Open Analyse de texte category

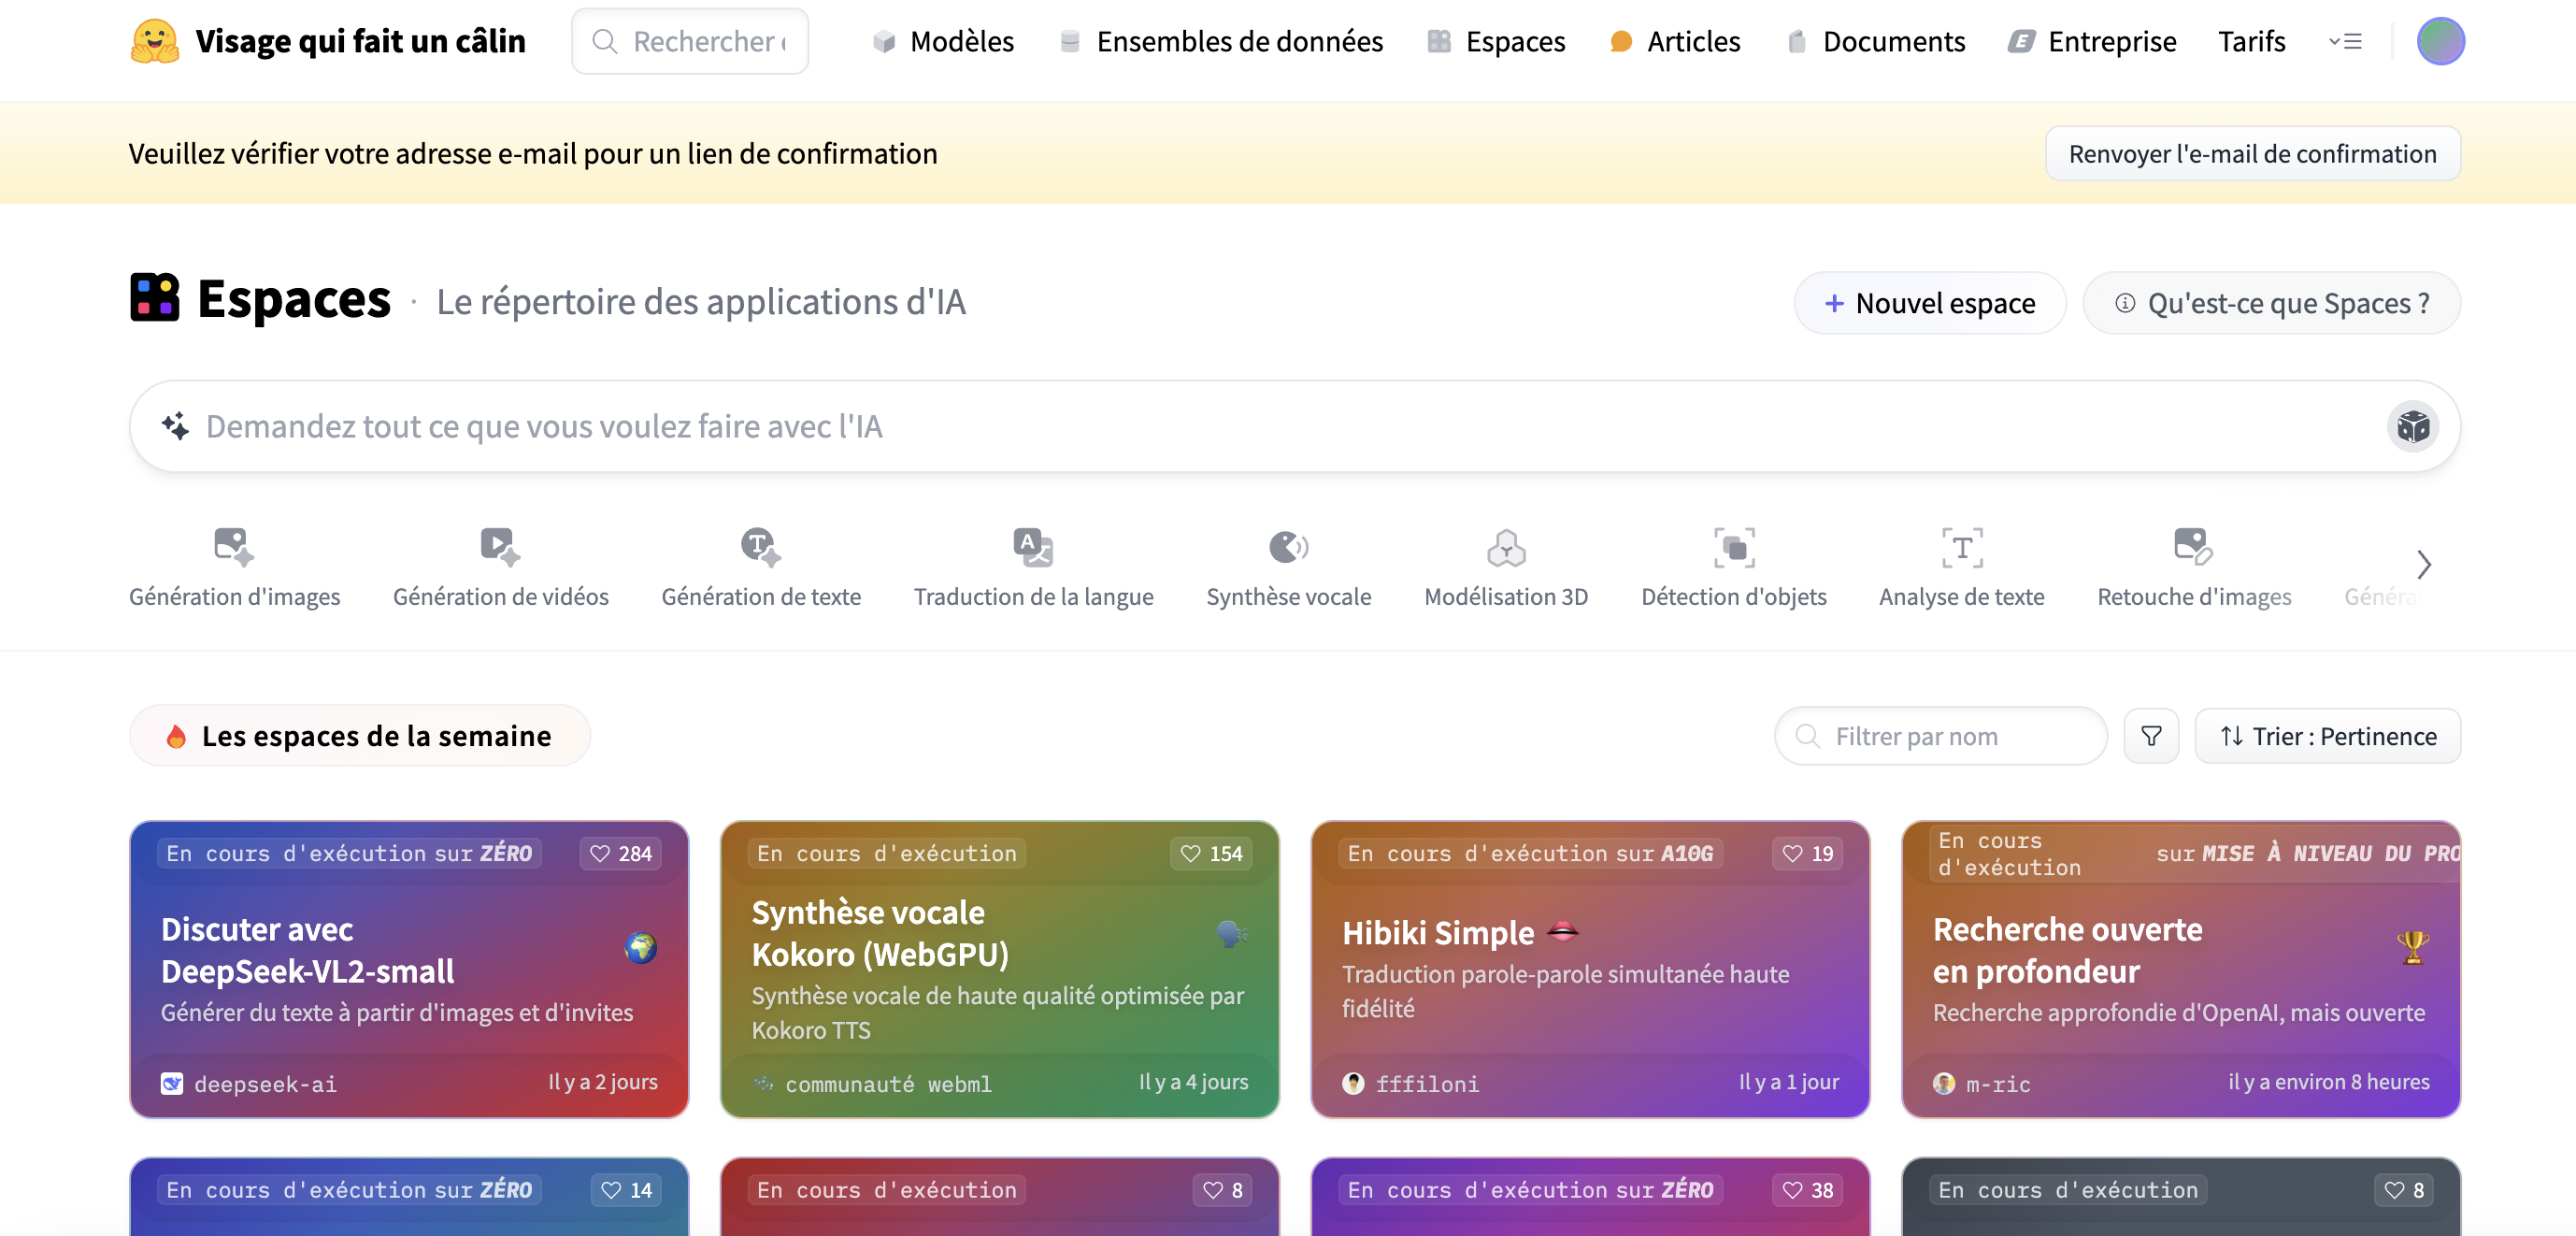pyautogui.click(x=1961, y=568)
